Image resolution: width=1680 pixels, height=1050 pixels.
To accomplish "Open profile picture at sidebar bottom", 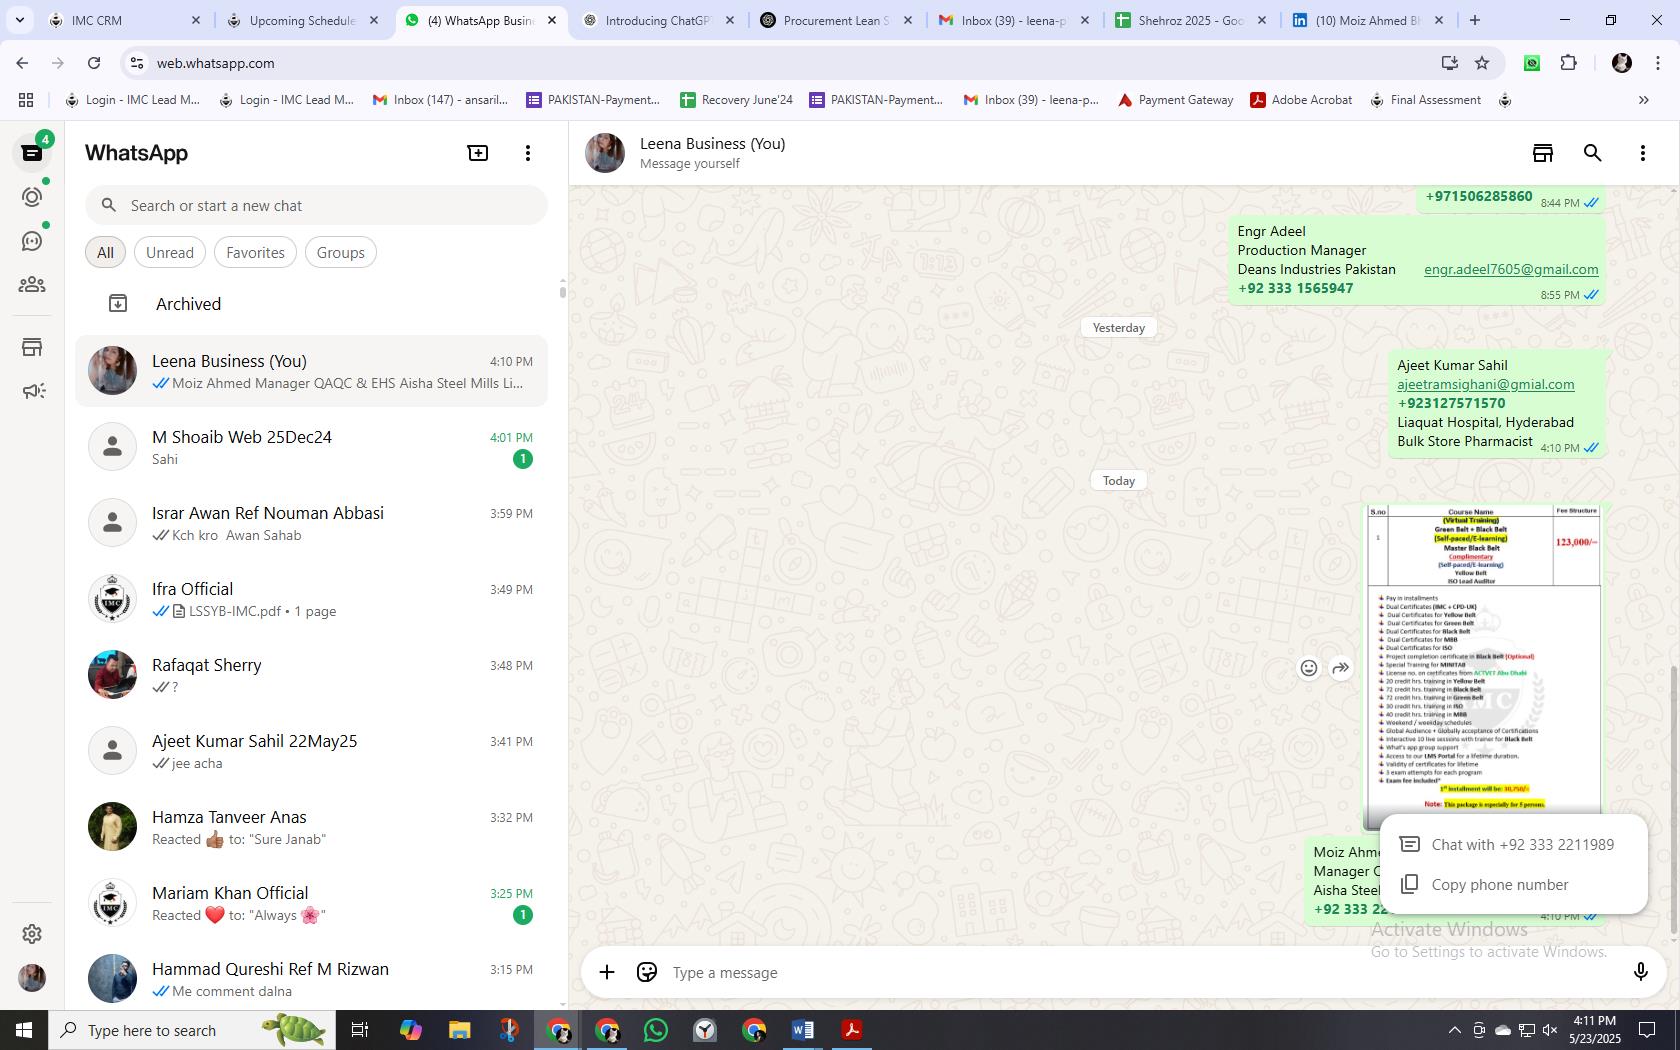I will pyautogui.click(x=32, y=978).
